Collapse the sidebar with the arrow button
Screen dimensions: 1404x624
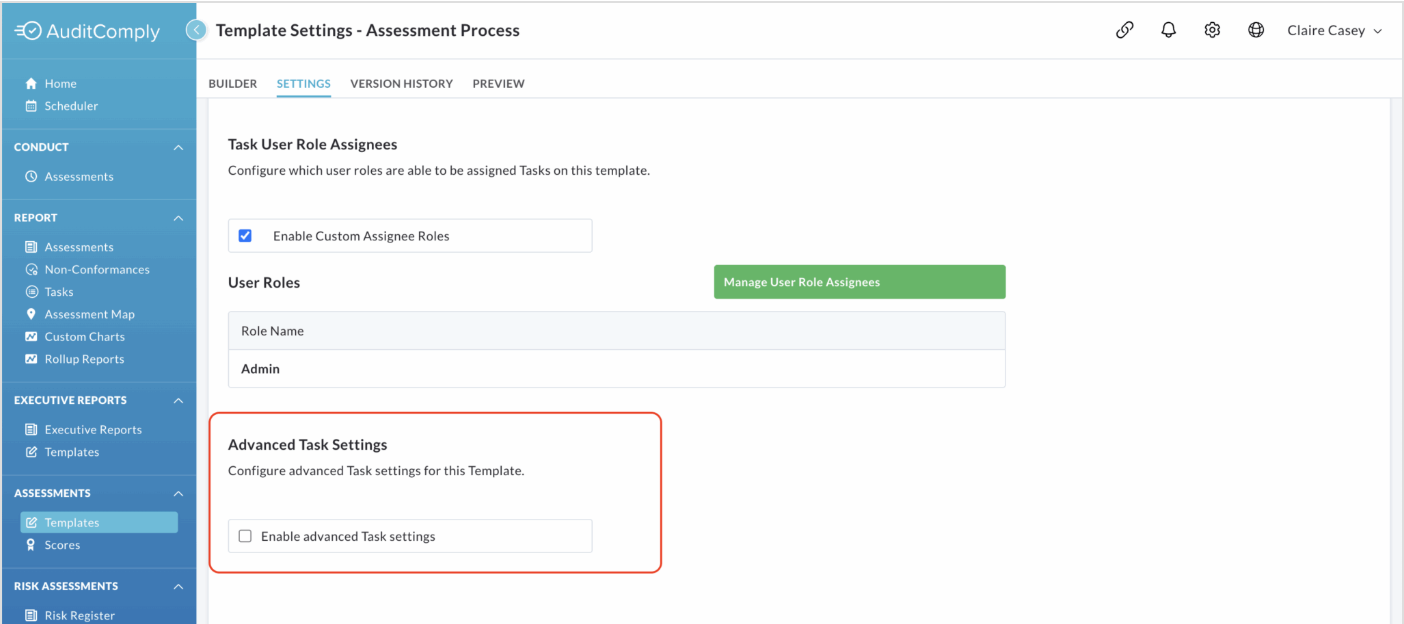tap(196, 30)
